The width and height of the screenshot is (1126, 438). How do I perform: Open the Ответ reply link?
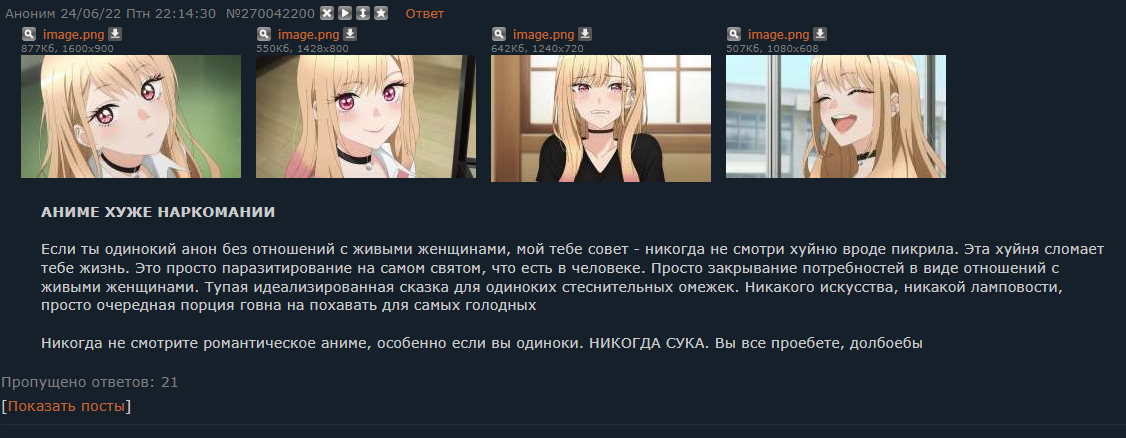tap(424, 14)
